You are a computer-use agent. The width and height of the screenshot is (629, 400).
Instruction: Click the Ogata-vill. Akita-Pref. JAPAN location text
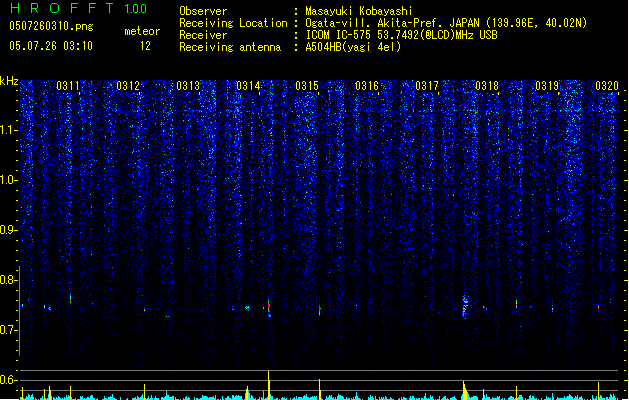pyautogui.click(x=446, y=23)
